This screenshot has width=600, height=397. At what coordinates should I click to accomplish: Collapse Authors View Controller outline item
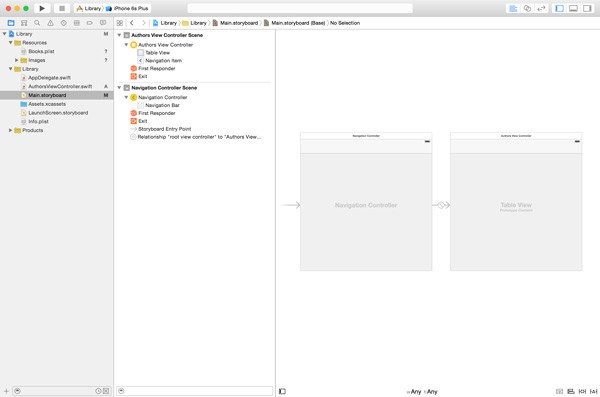pos(126,45)
